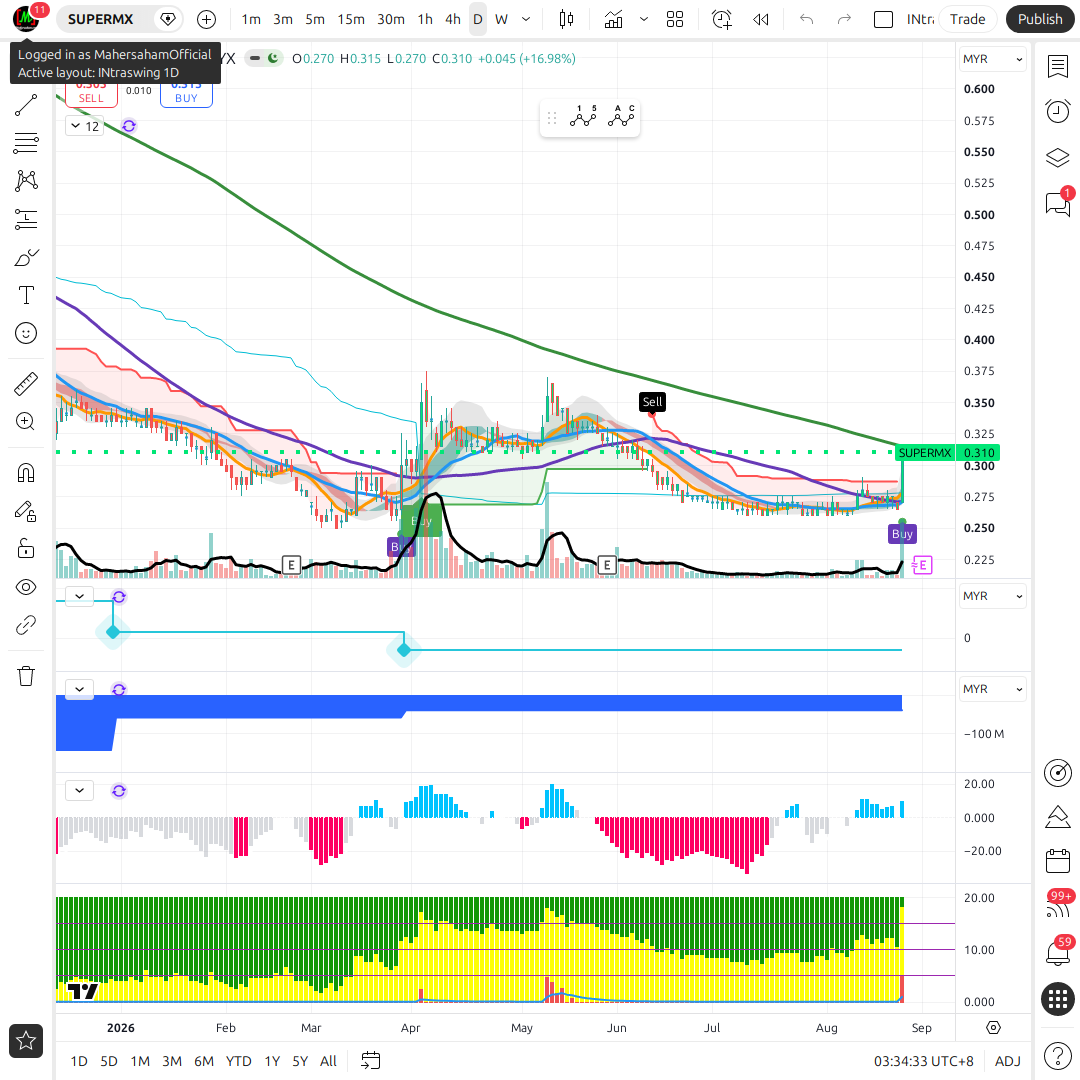Image resolution: width=1080 pixels, height=1080 pixels.
Task: Toggle stay in drawing mode
Action: [x=26, y=511]
